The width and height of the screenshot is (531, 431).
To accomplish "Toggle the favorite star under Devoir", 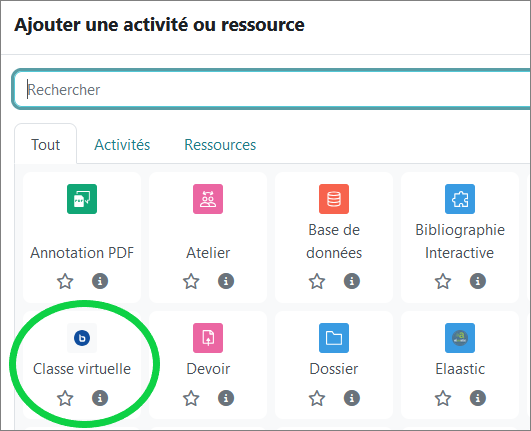I will [x=191, y=398].
